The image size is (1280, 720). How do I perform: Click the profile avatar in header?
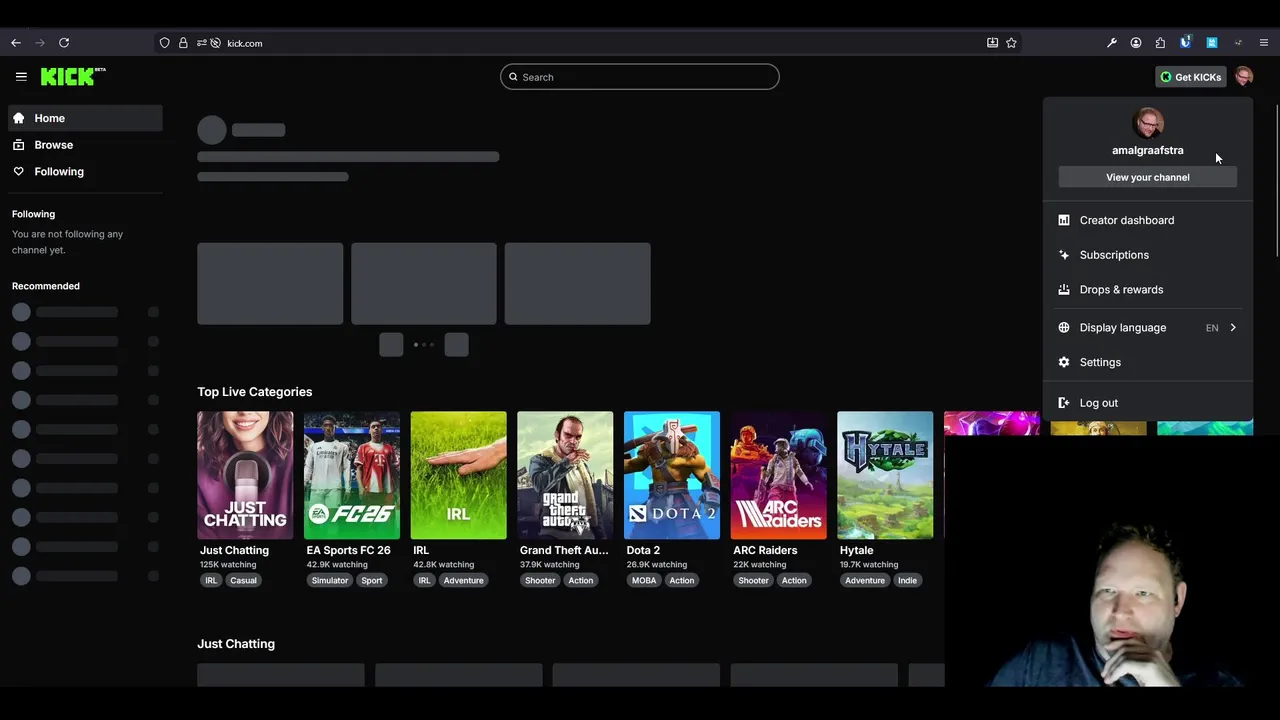coord(1244,77)
